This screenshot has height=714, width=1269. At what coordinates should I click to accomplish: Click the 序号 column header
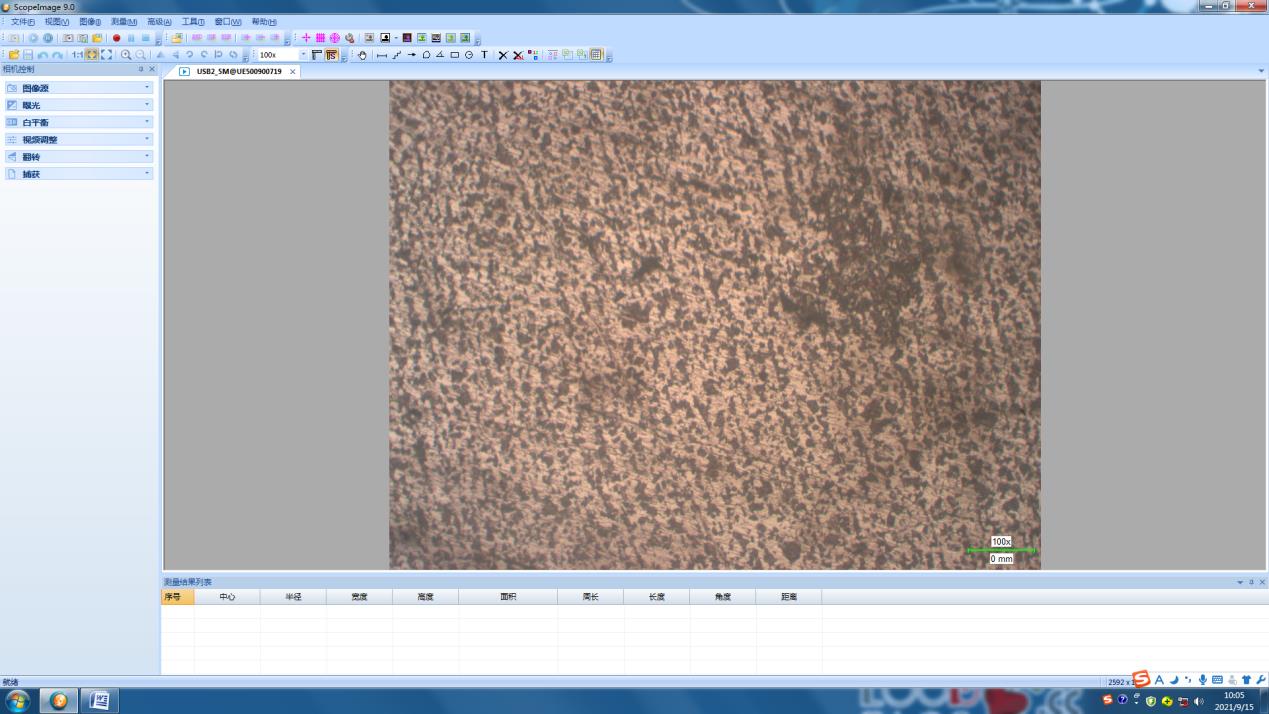click(x=178, y=597)
